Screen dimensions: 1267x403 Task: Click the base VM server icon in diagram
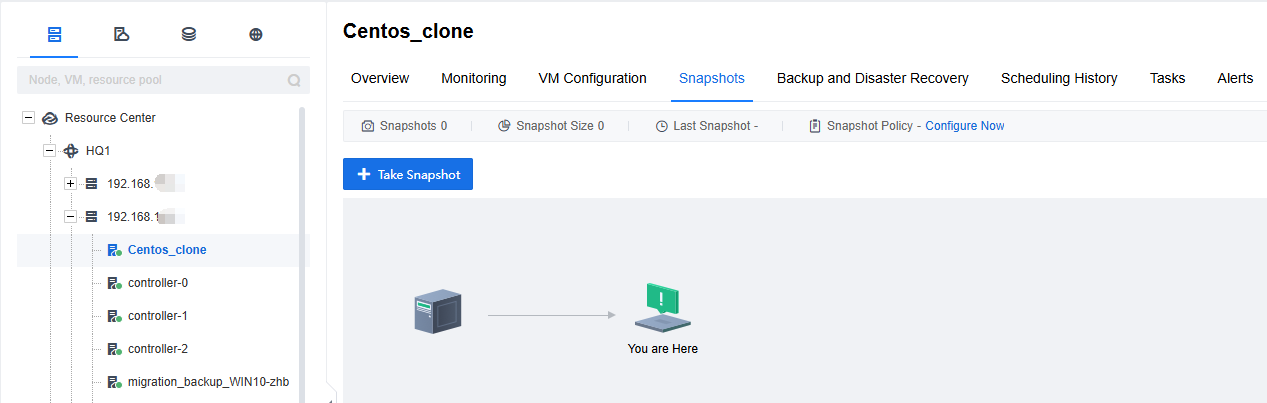(438, 312)
